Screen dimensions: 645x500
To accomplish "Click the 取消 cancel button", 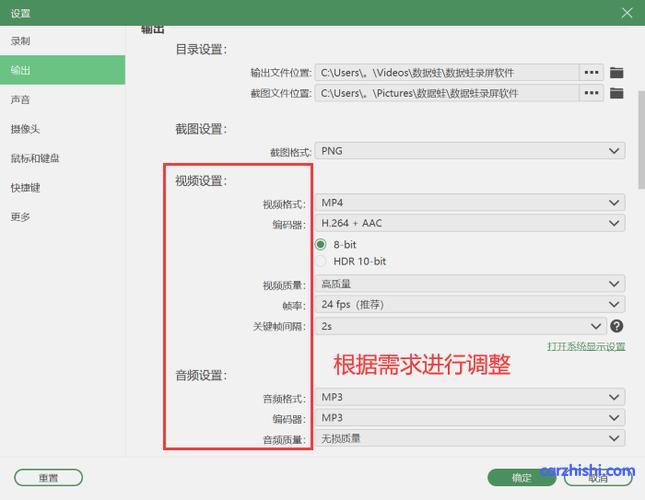I will pos(598,478).
